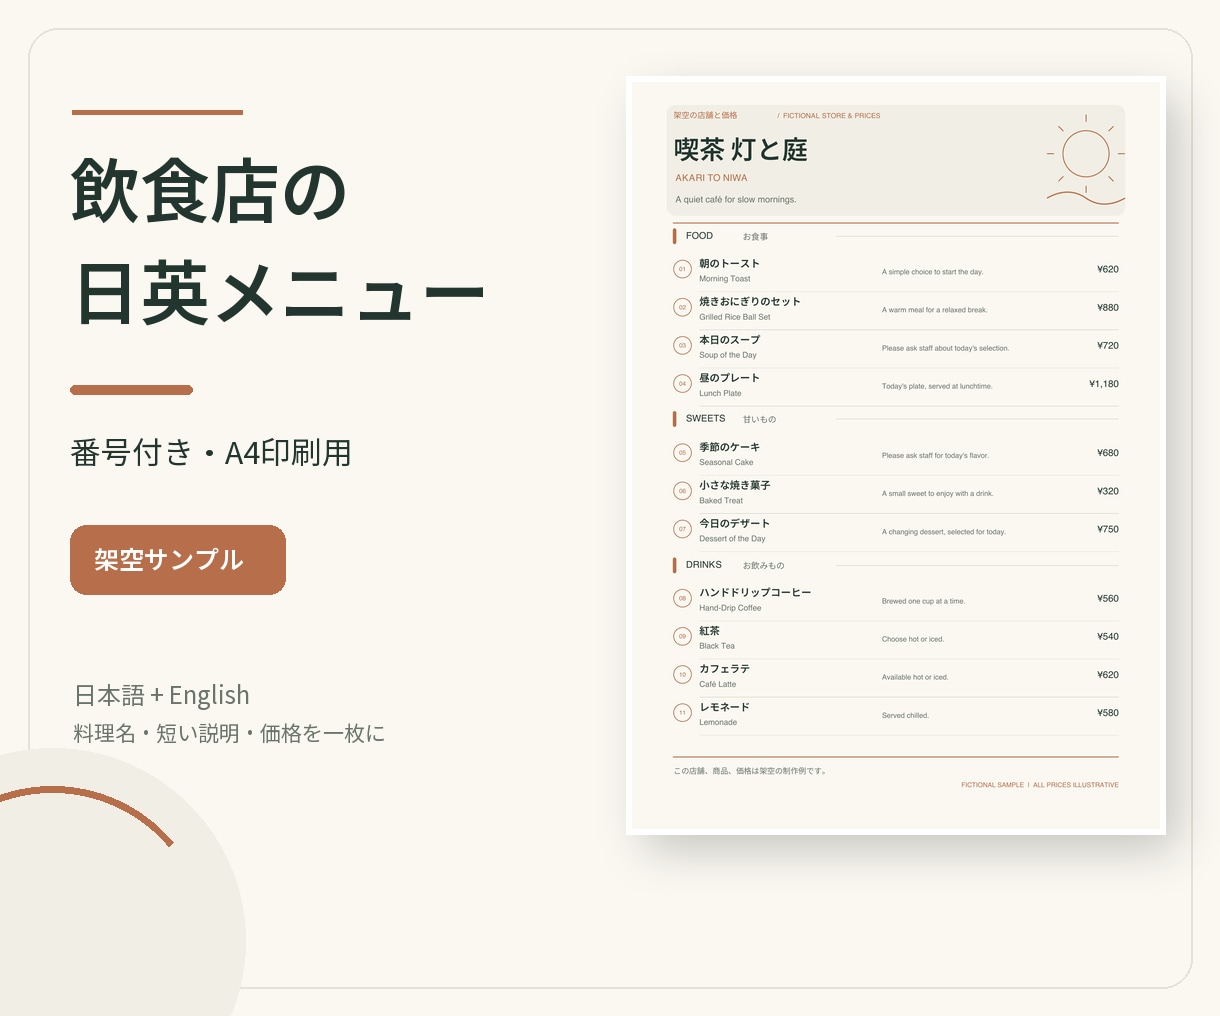Select the 03 circle next to 本日のスープ
Screen dimensions: 1220x1016
coord(683,346)
